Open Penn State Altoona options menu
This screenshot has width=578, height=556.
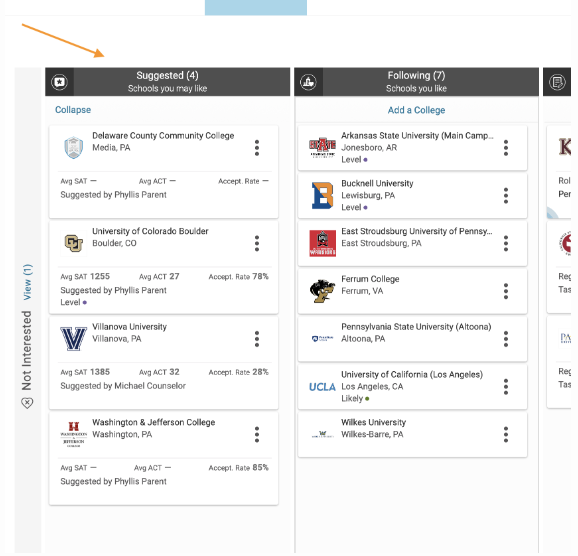point(506,339)
